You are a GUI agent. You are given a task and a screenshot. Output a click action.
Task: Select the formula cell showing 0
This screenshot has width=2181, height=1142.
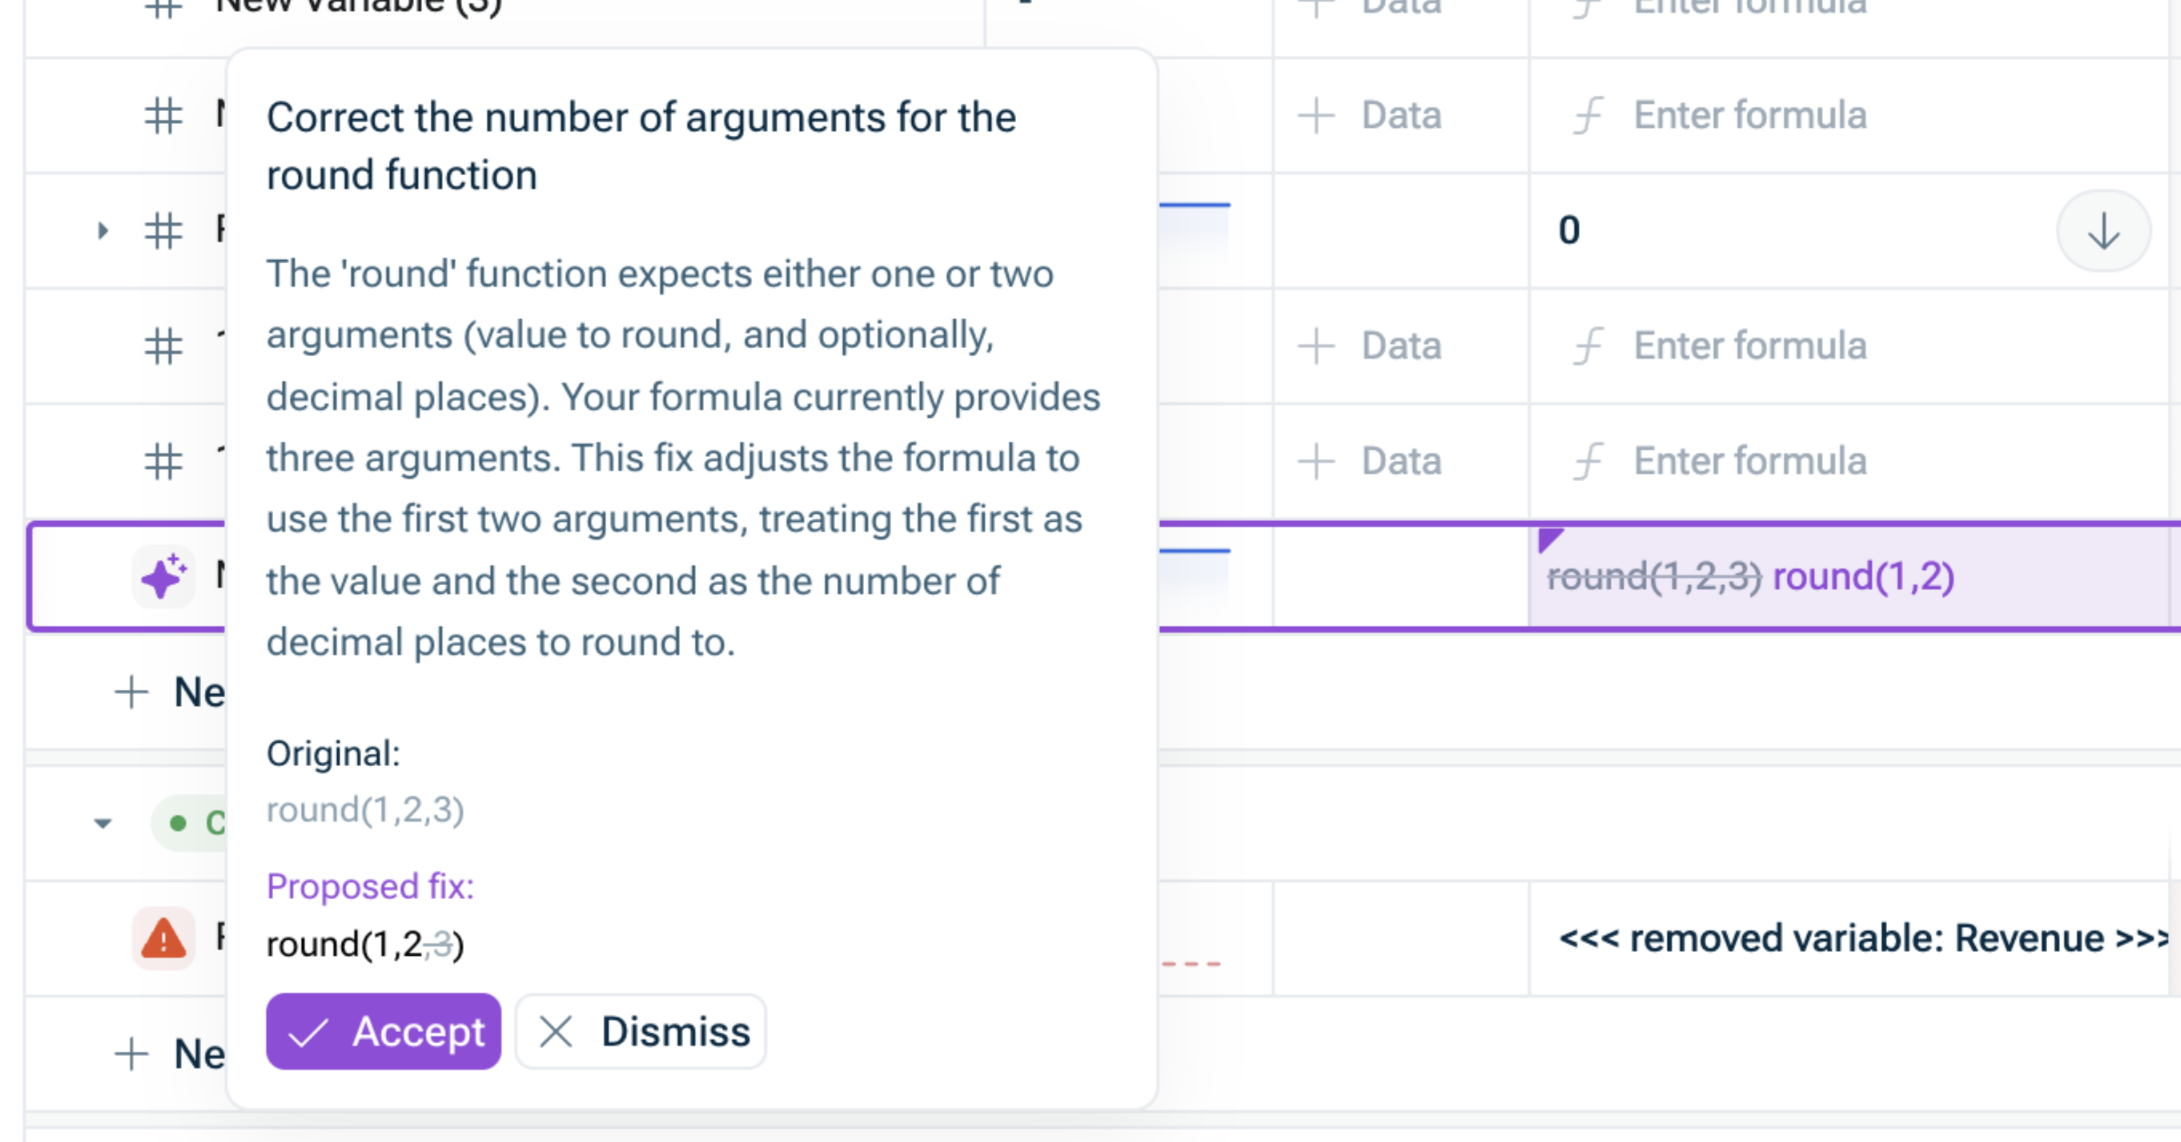(x=1780, y=232)
